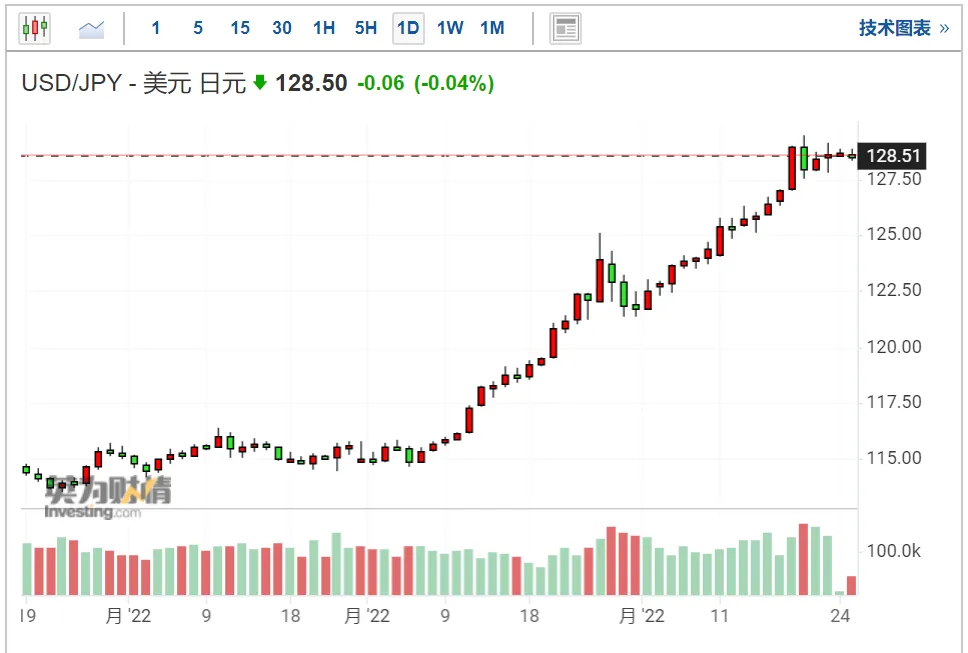Select the candlestick chart type icon

point(35,28)
